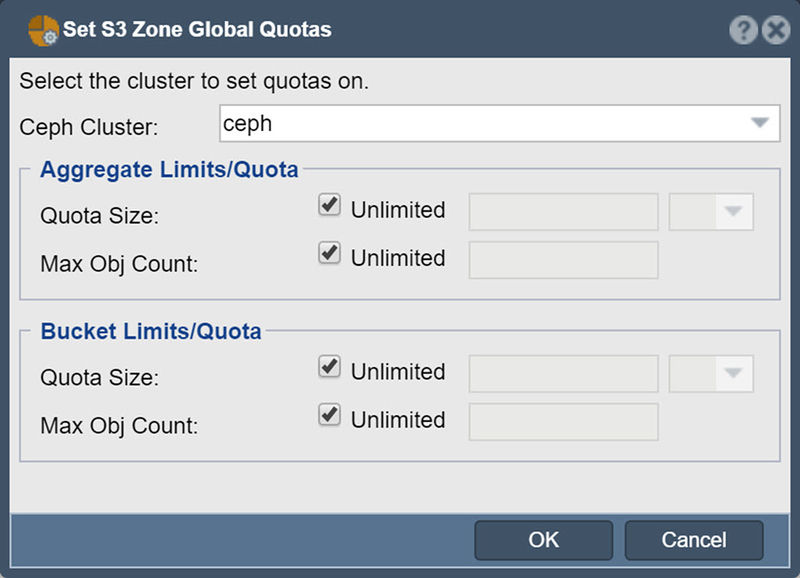Uncheck Unlimited for Bucket Quota Size
Image resolution: width=800 pixels, height=578 pixels.
(x=330, y=367)
